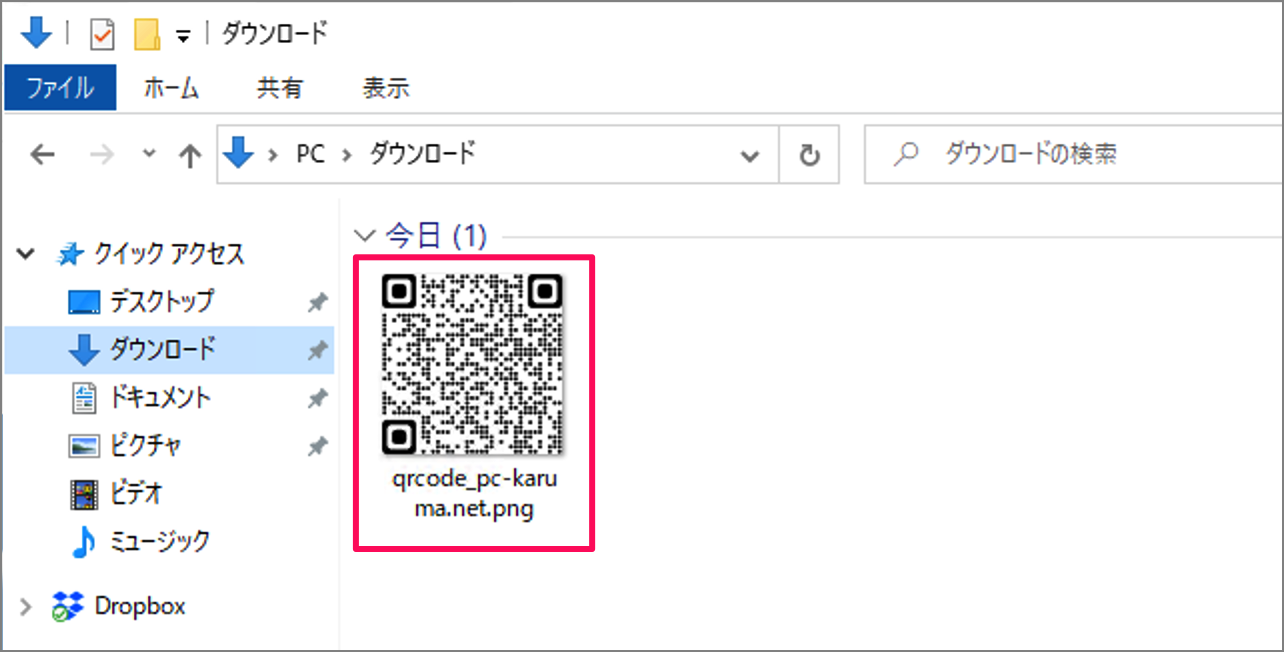
Task: Click the back navigation arrow
Action: 41,154
